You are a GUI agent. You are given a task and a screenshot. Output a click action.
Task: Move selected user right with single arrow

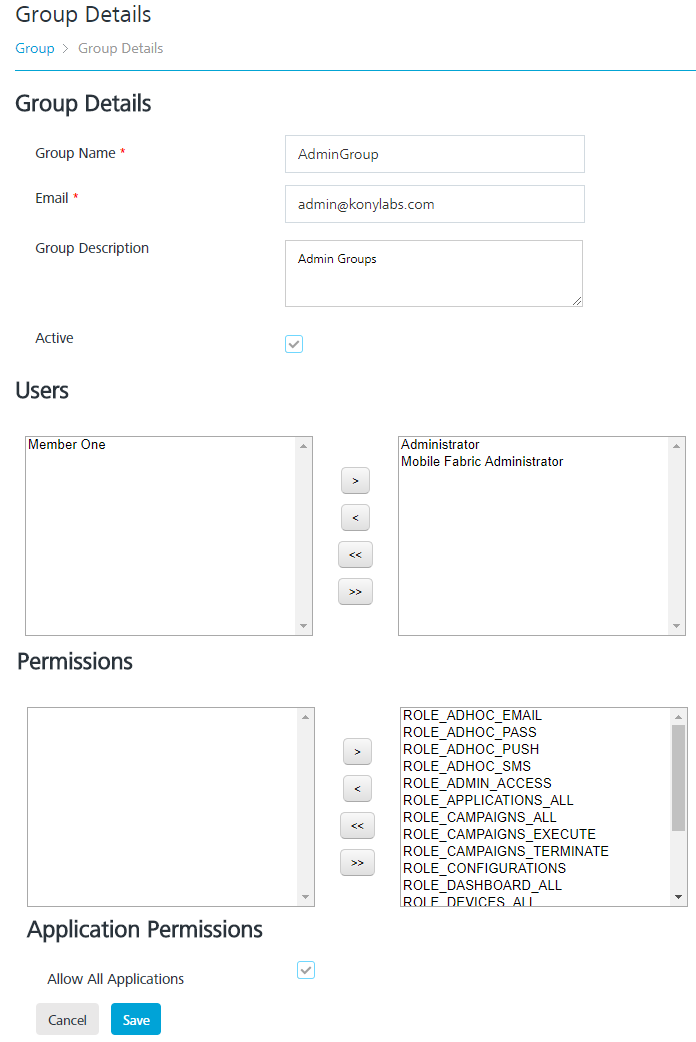[355, 480]
